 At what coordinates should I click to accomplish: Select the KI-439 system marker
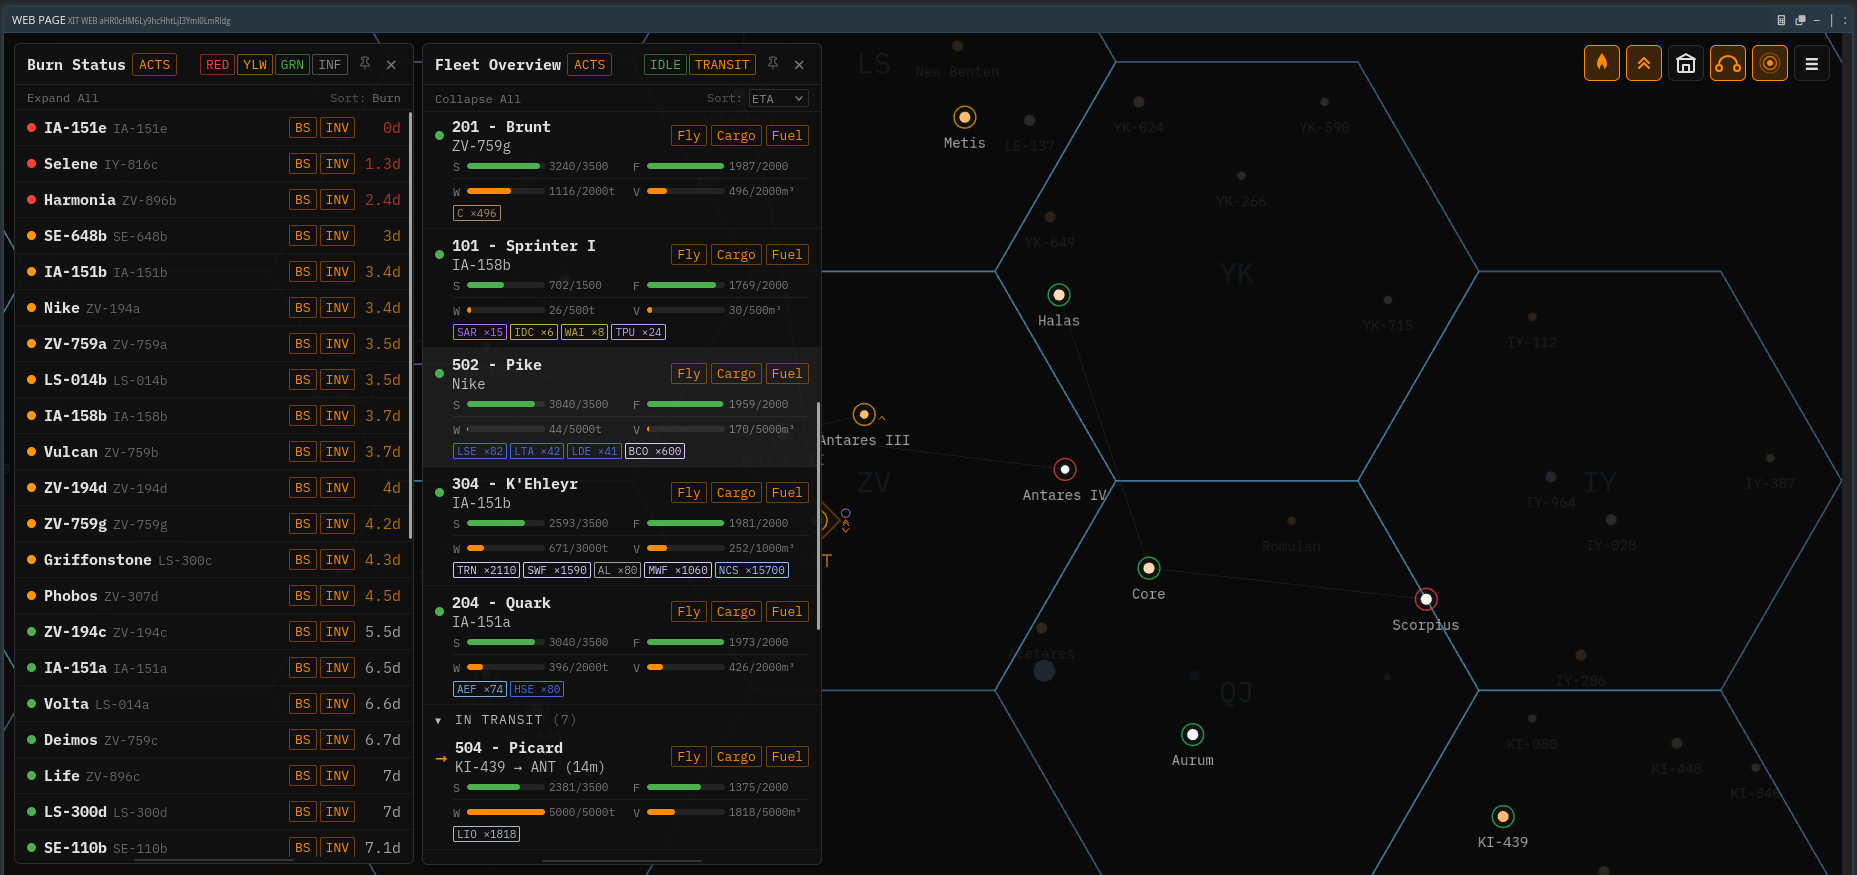1502,816
